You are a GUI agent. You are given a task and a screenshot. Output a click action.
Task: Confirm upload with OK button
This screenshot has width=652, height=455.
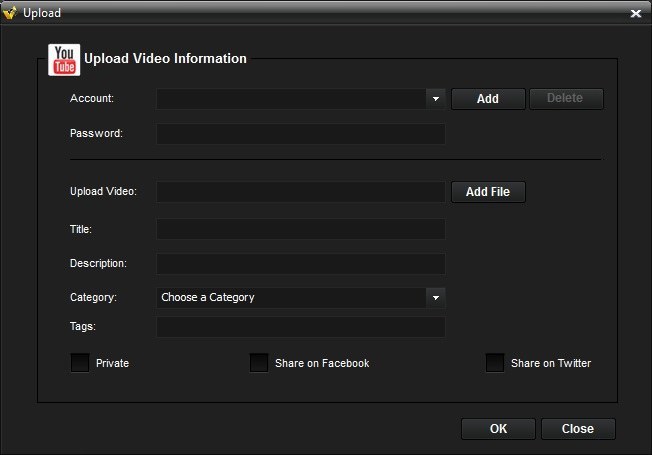click(498, 429)
